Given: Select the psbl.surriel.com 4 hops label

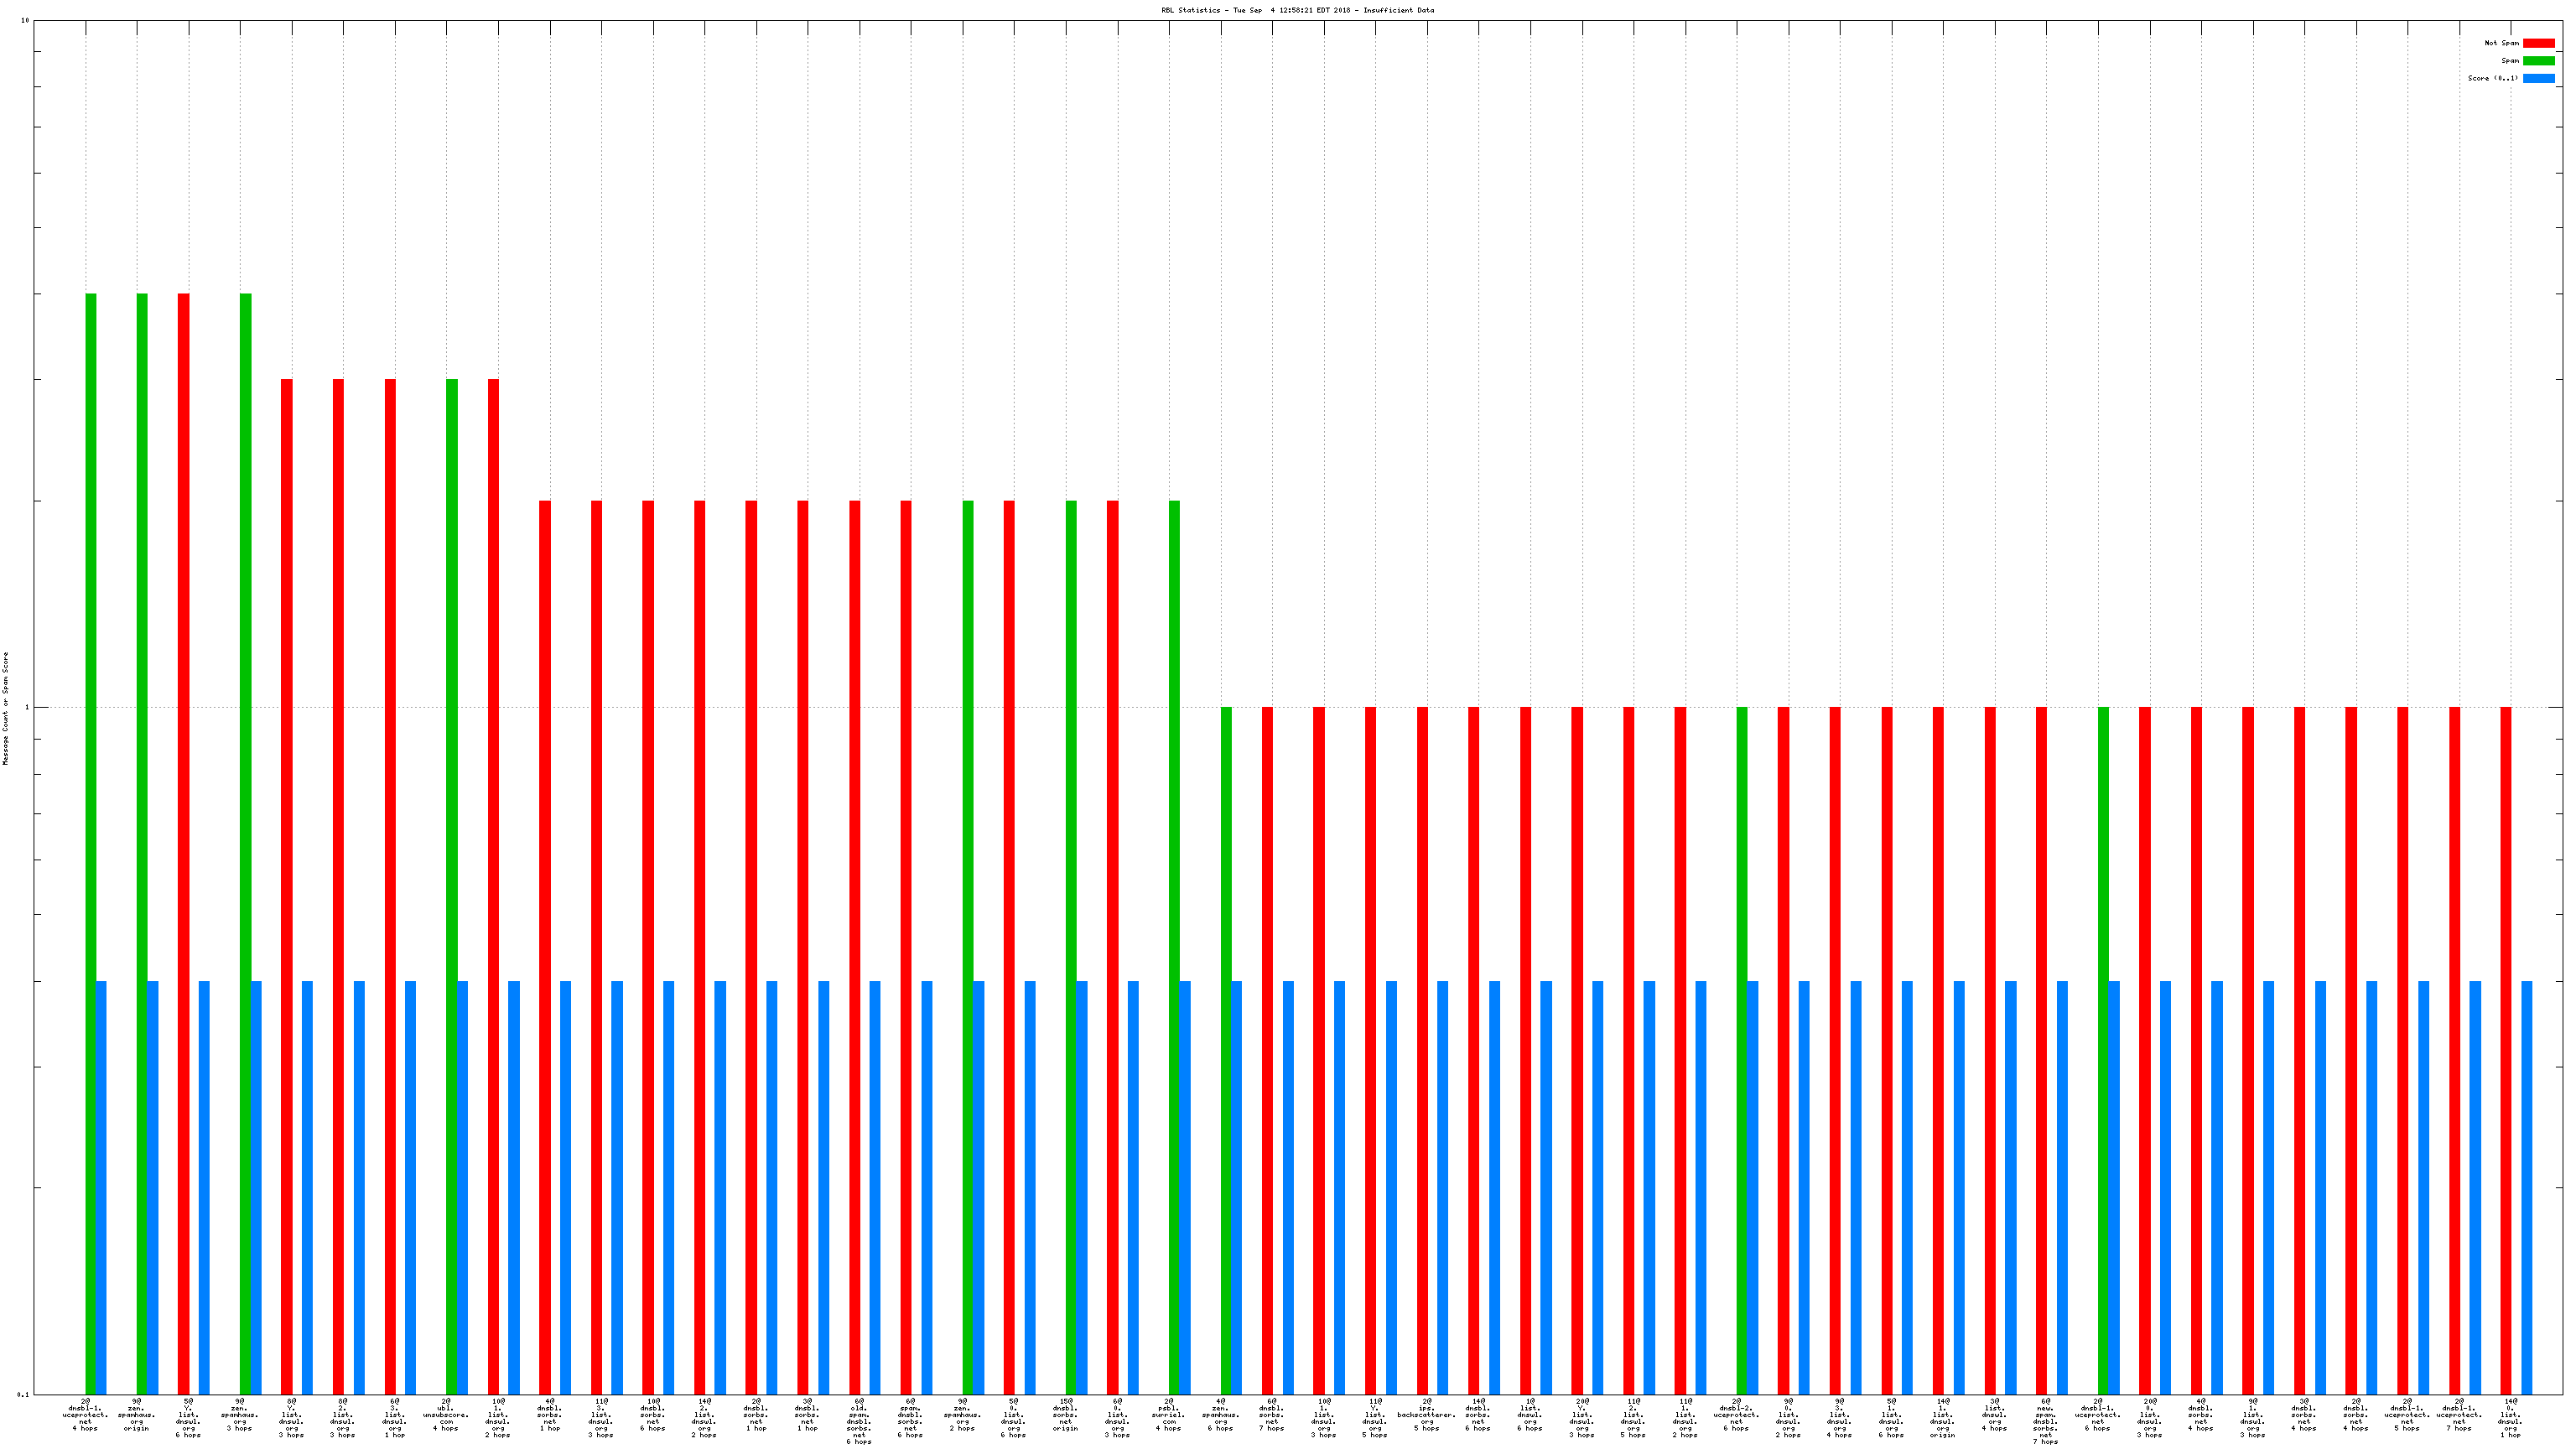Looking at the screenshot, I should [x=1168, y=1415].
